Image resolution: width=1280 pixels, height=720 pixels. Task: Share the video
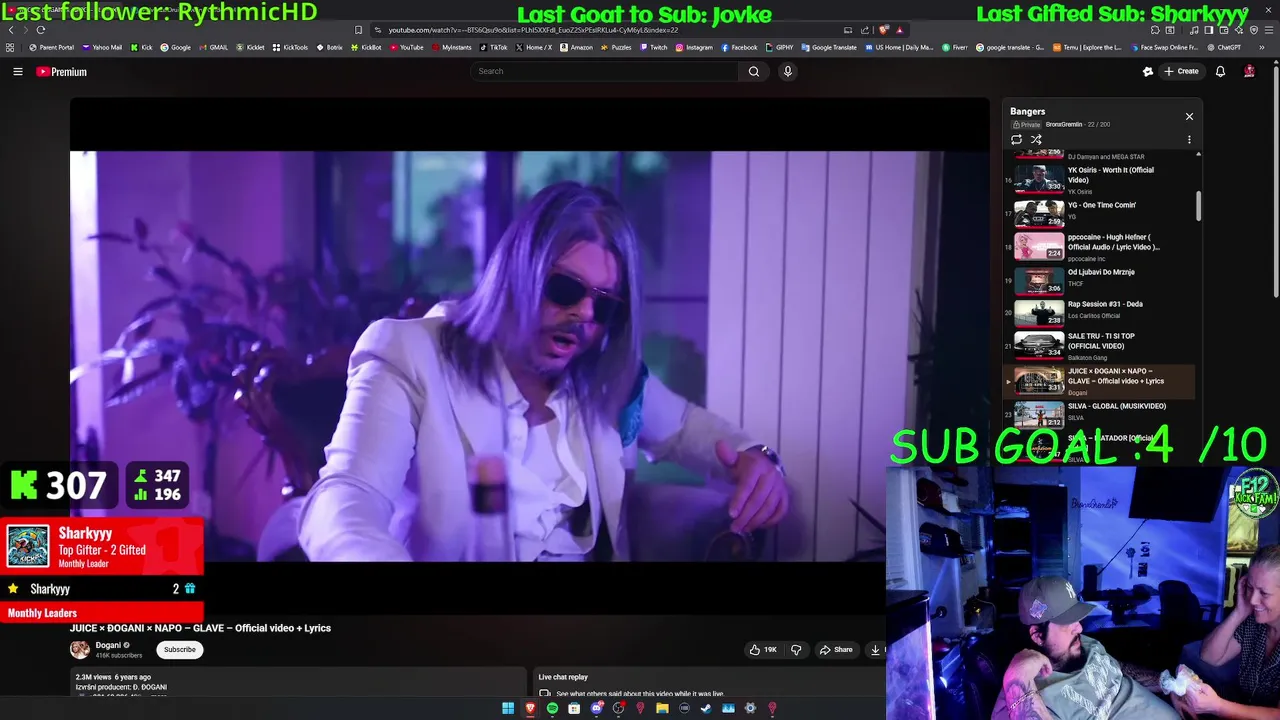click(836, 650)
